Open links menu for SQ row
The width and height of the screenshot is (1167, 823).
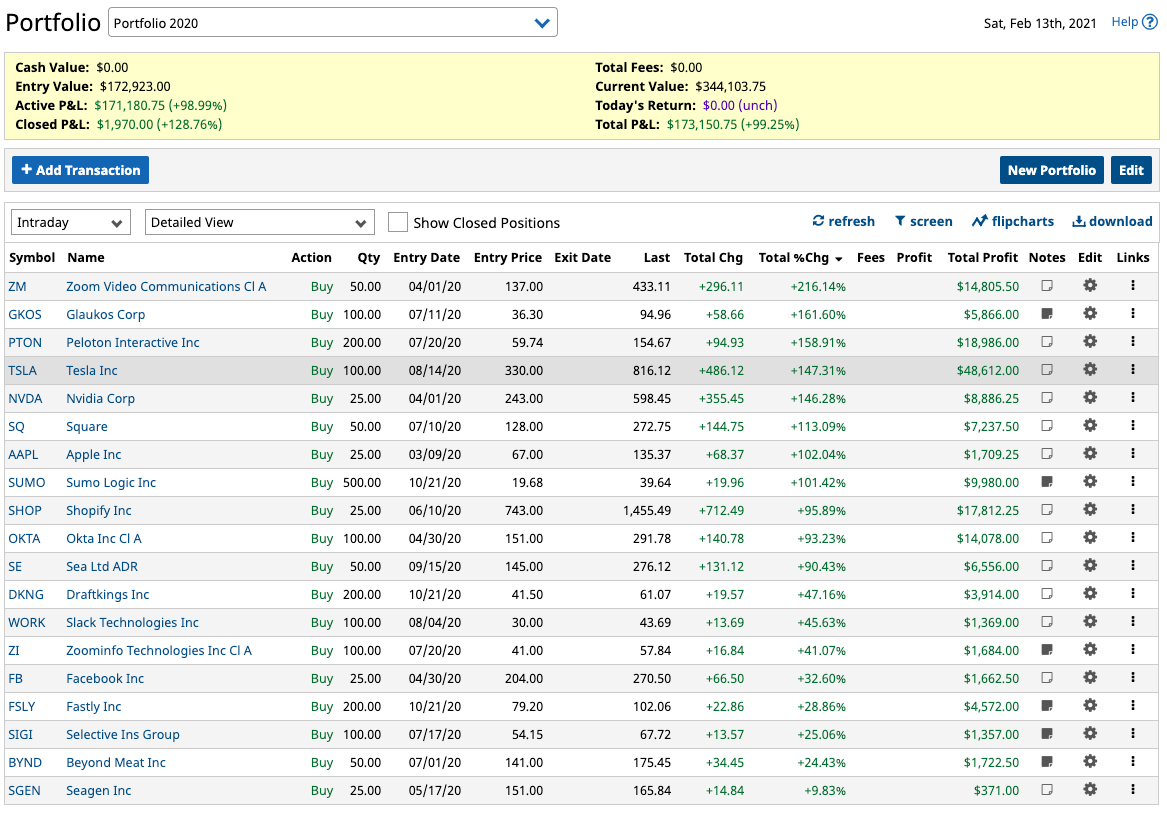1133,426
